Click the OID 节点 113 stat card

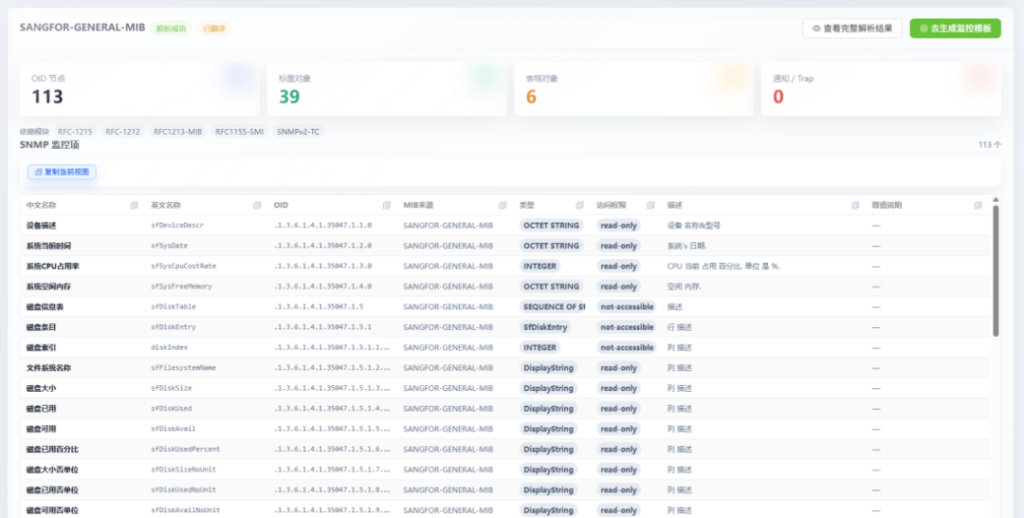(139, 89)
